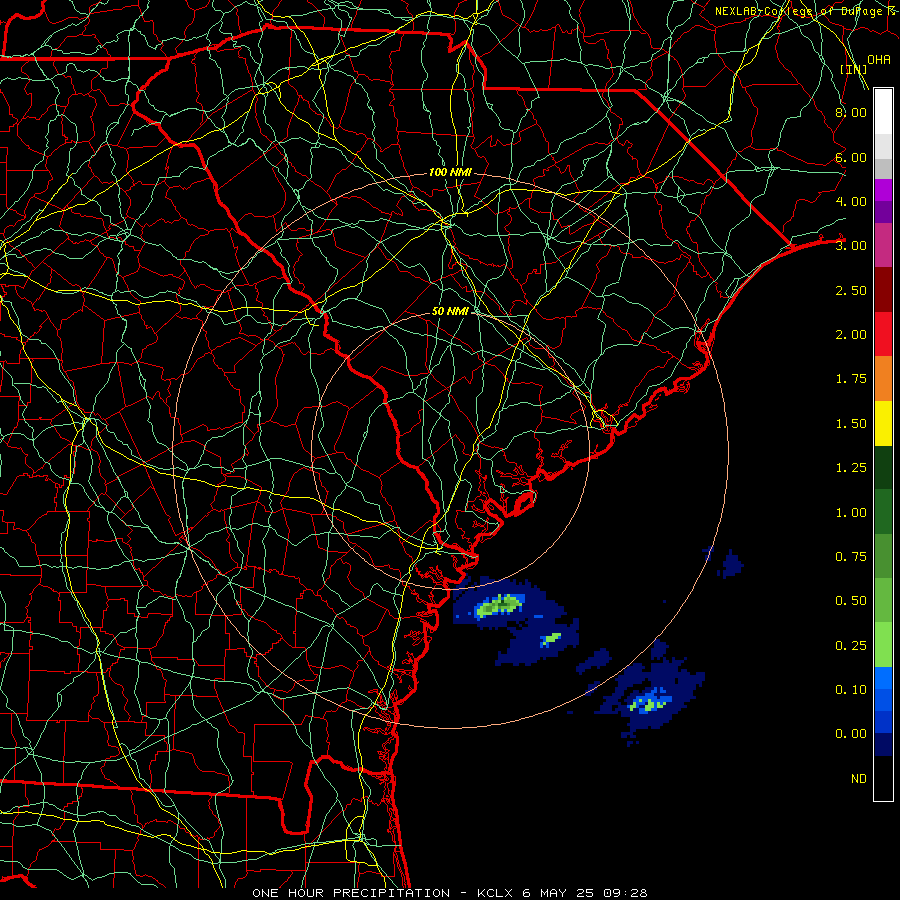
Task: Click the 2.00 legend value
Action: click(x=851, y=335)
